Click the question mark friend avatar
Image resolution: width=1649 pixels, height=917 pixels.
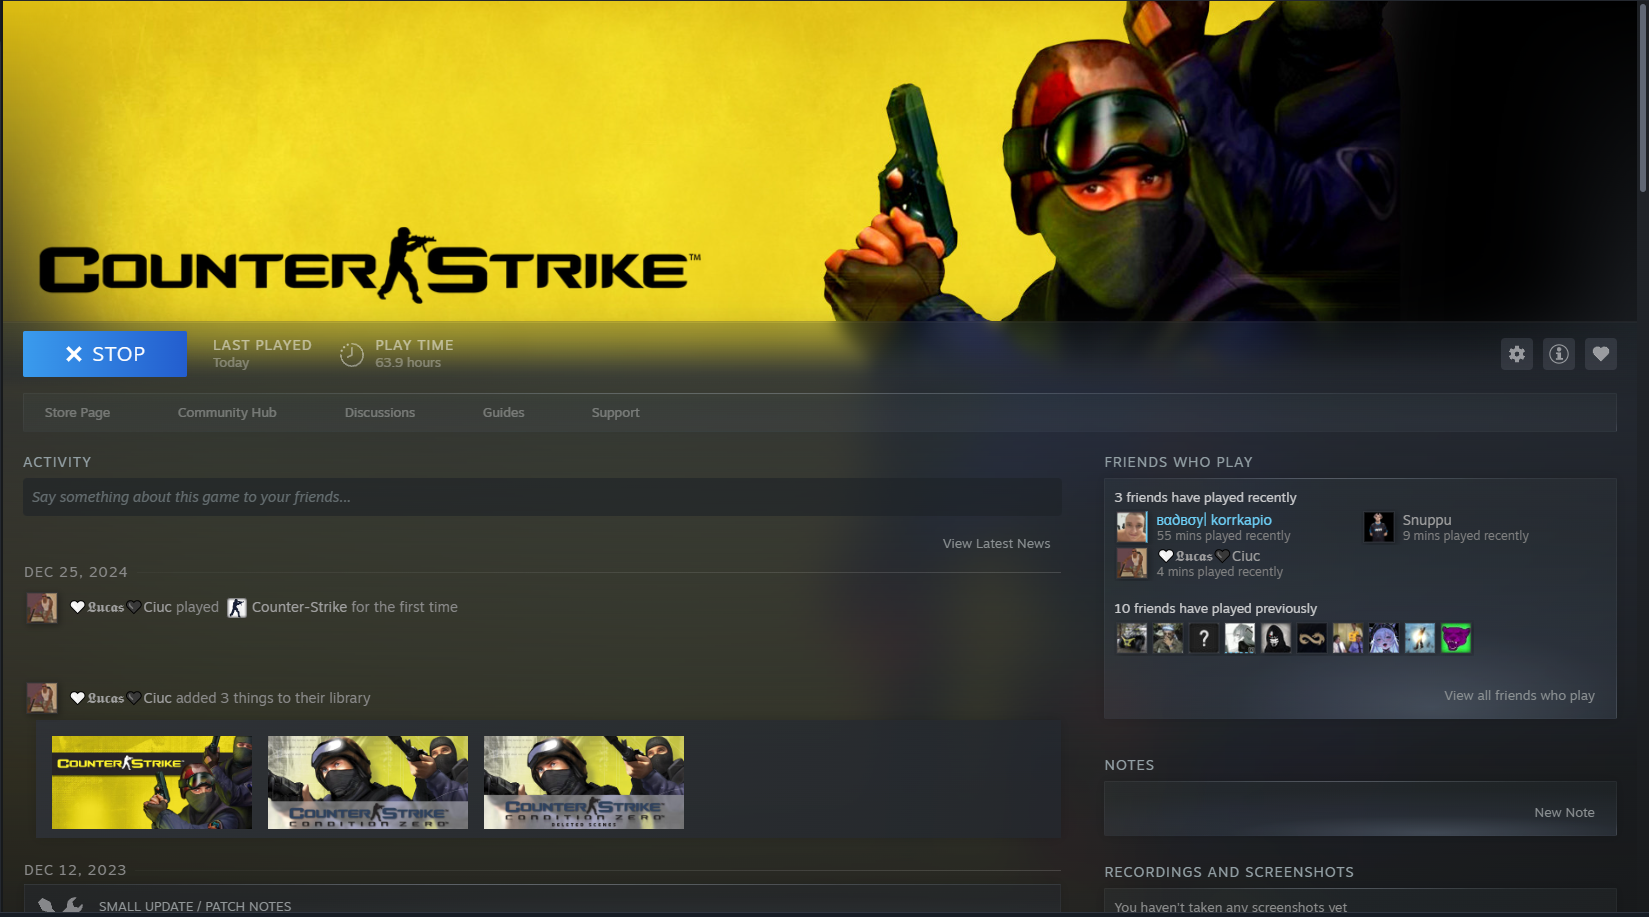pos(1204,638)
